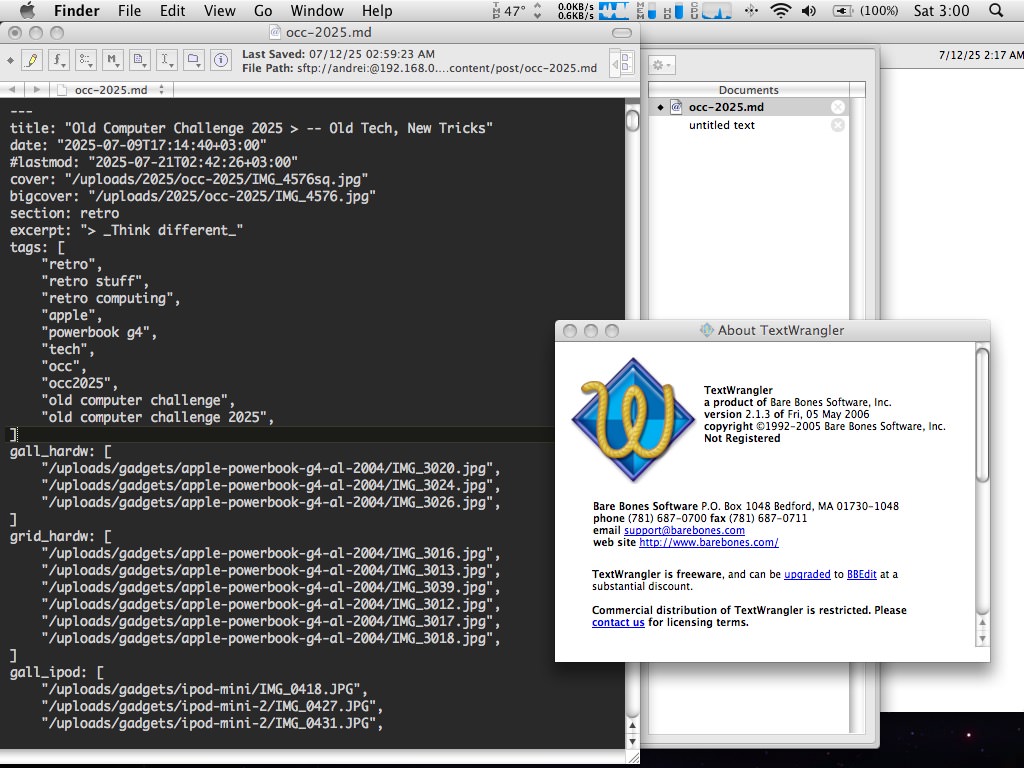Click the contact us link
The width and height of the screenshot is (1024, 768).
coord(618,622)
